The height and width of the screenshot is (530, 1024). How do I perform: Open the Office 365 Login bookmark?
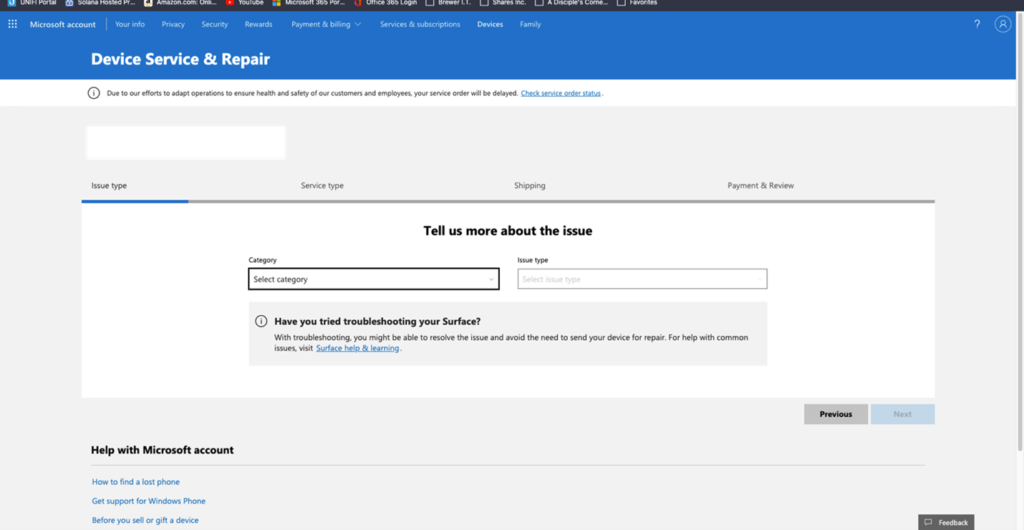(385, 3)
